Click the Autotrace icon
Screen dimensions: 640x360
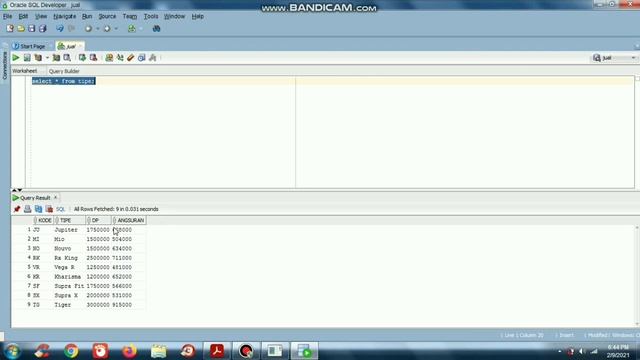click(x=56, y=58)
